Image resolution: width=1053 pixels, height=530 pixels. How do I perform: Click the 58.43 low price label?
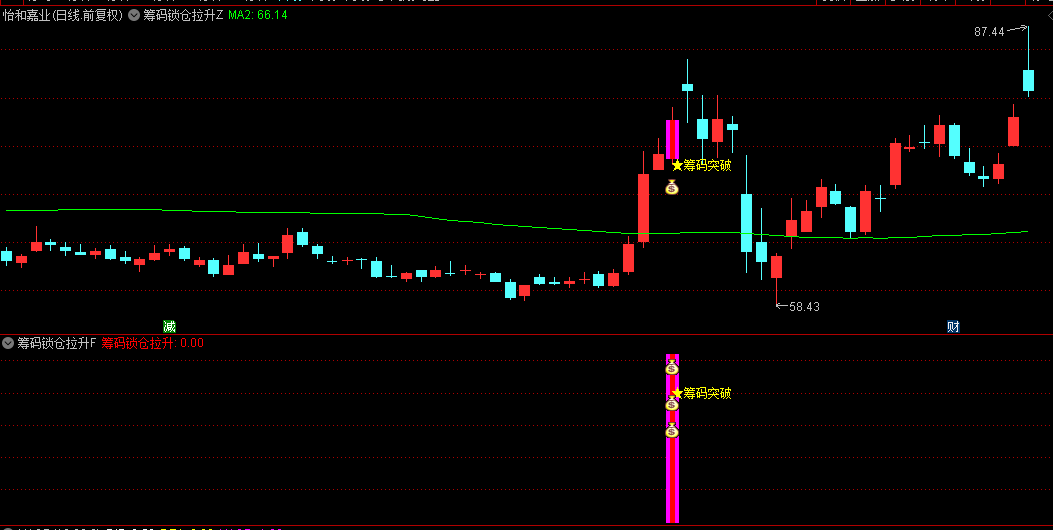(x=804, y=306)
